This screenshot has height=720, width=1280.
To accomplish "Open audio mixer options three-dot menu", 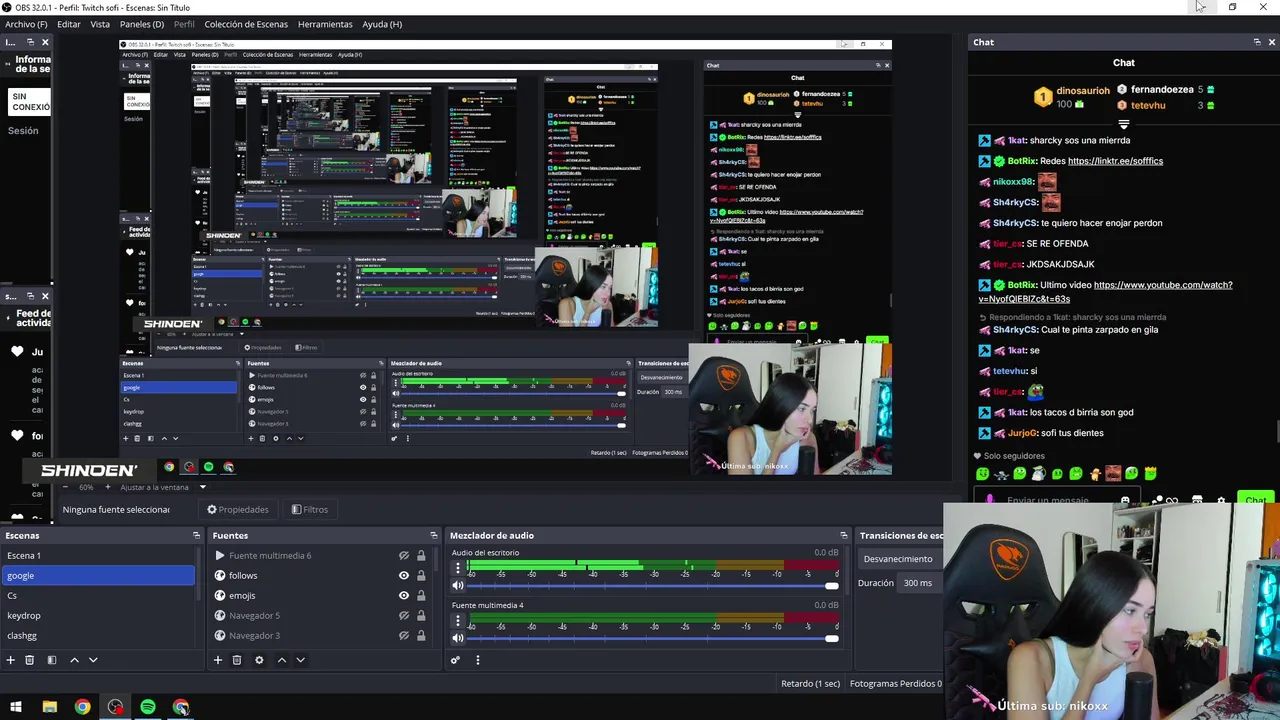I will [x=477, y=660].
